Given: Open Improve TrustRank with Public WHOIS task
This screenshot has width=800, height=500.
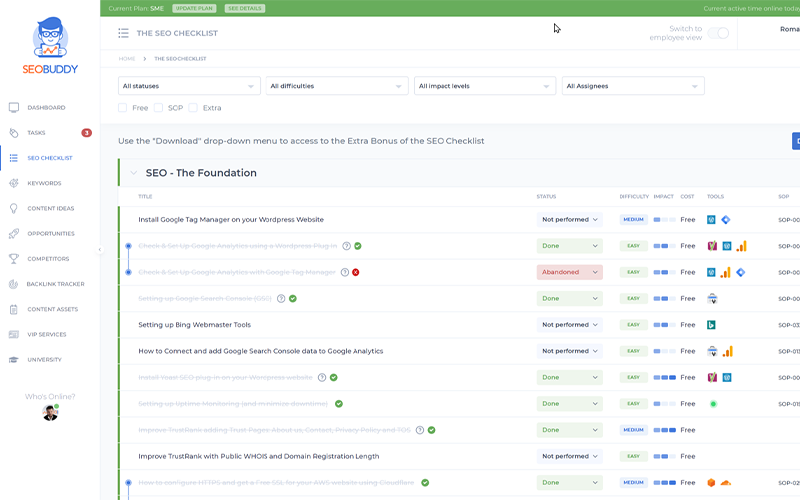Looking at the screenshot, I should point(259,456).
